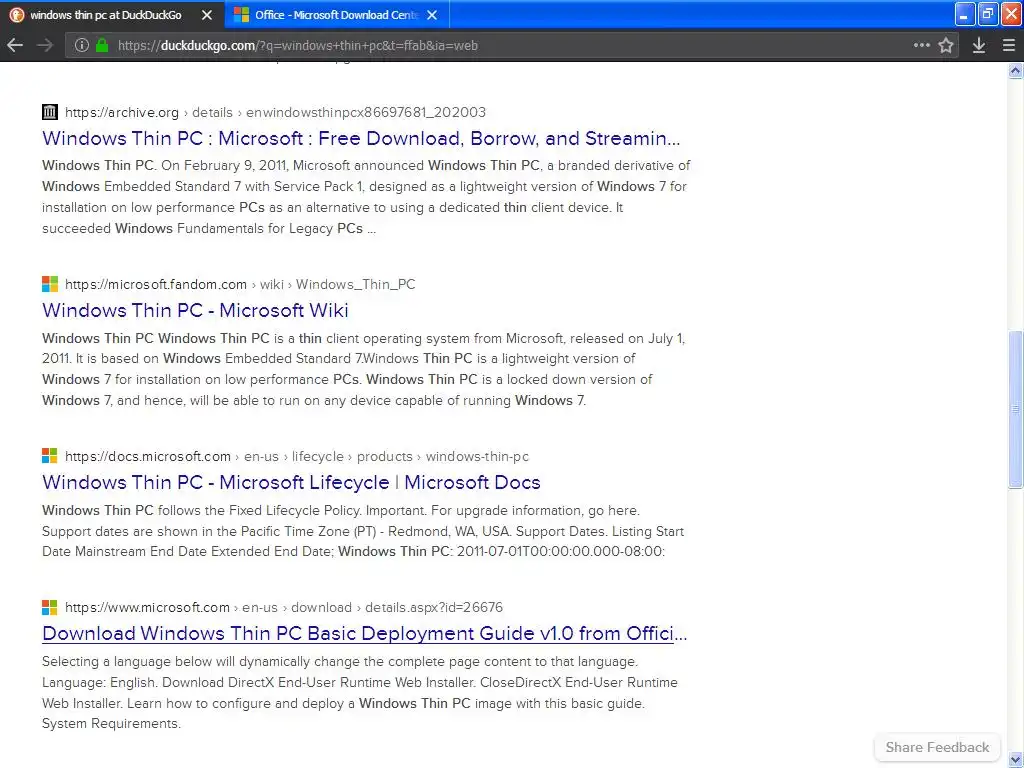Open the site information icon in address bar

(x=82, y=45)
